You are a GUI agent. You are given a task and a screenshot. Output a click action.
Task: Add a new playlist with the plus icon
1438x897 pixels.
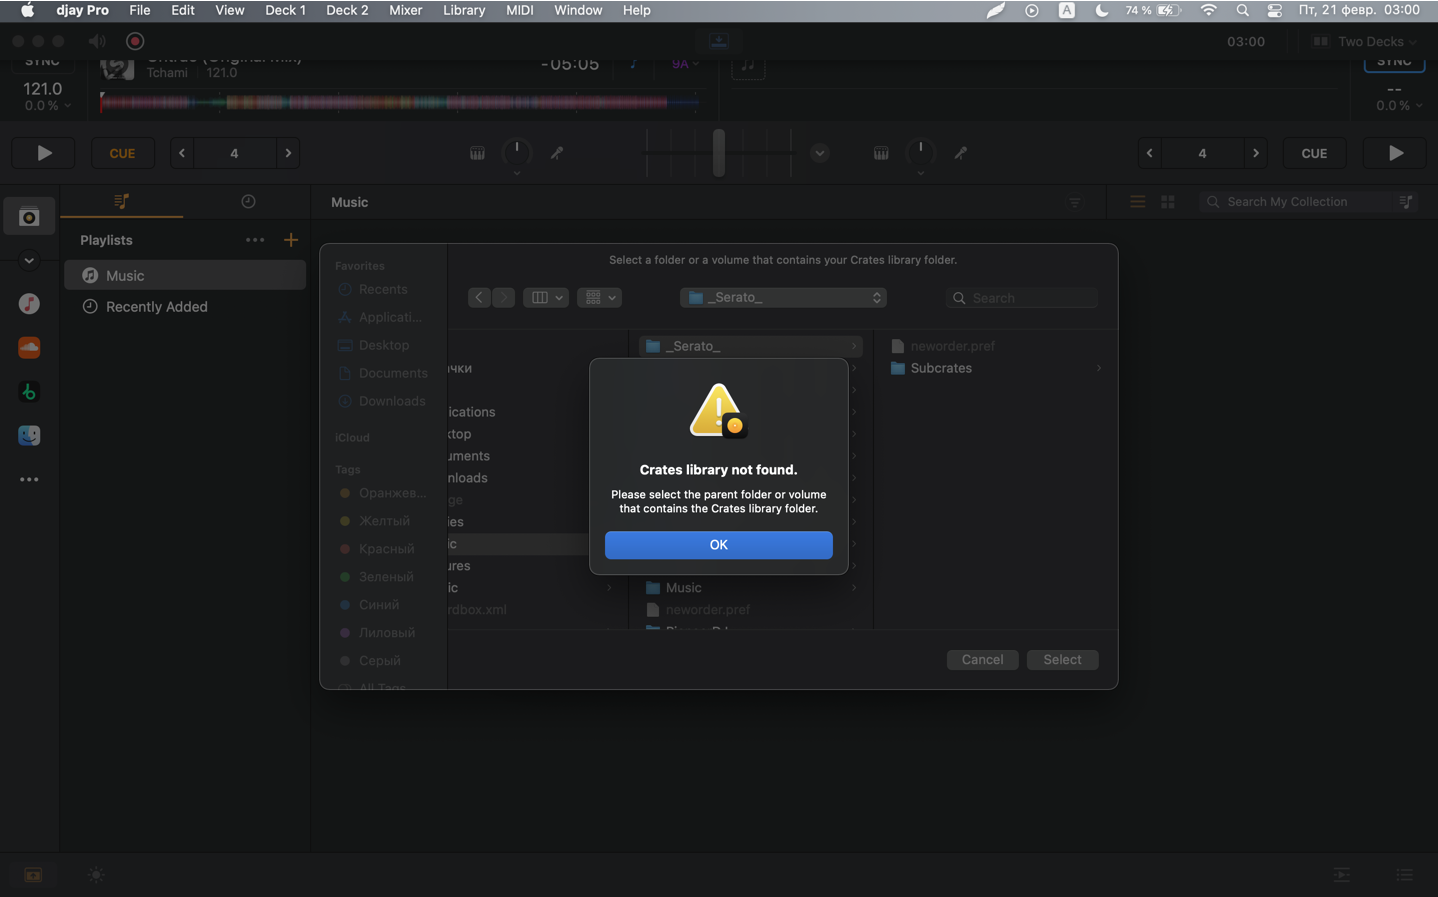coord(291,240)
